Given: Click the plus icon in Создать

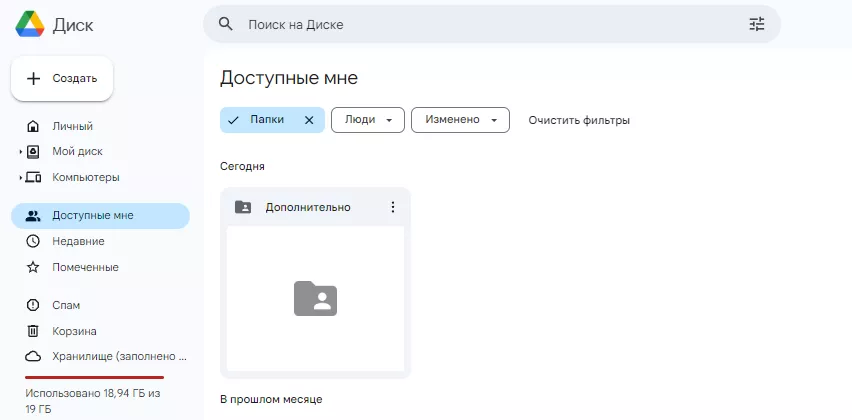Looking at the screenshot, I should (34, 79).
